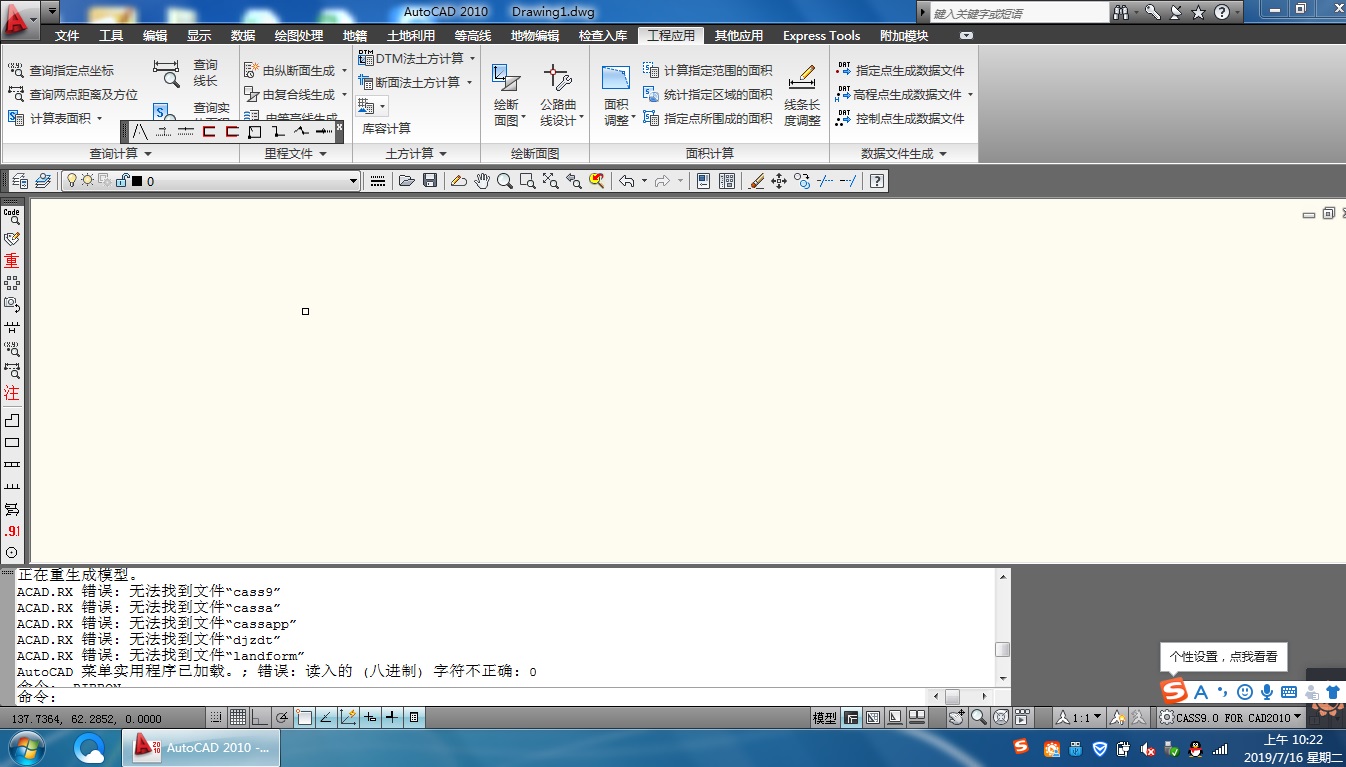Click the undo arrow icon
This screenshot has width=1346, height=767.
[627, 181]
